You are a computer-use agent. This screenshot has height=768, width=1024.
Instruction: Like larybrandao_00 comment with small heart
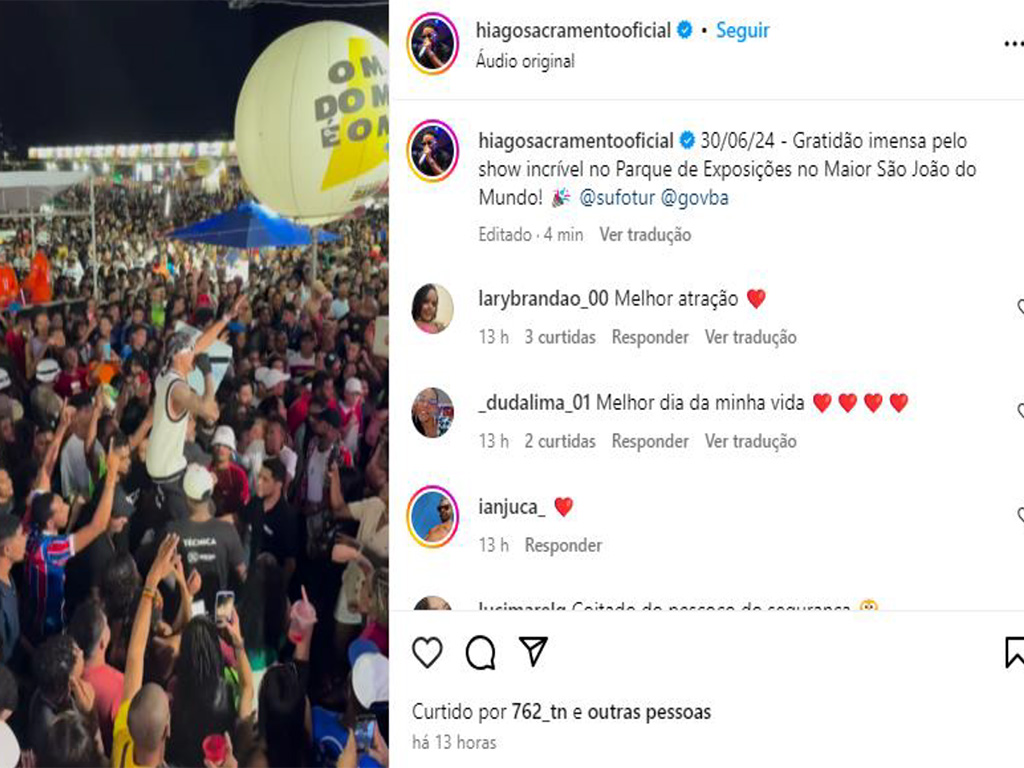(1019, 307)
